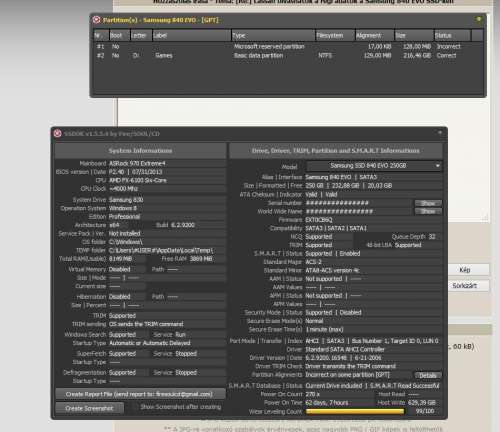Click the Status column header
500x432 pixels.
[x=452, y=35]
